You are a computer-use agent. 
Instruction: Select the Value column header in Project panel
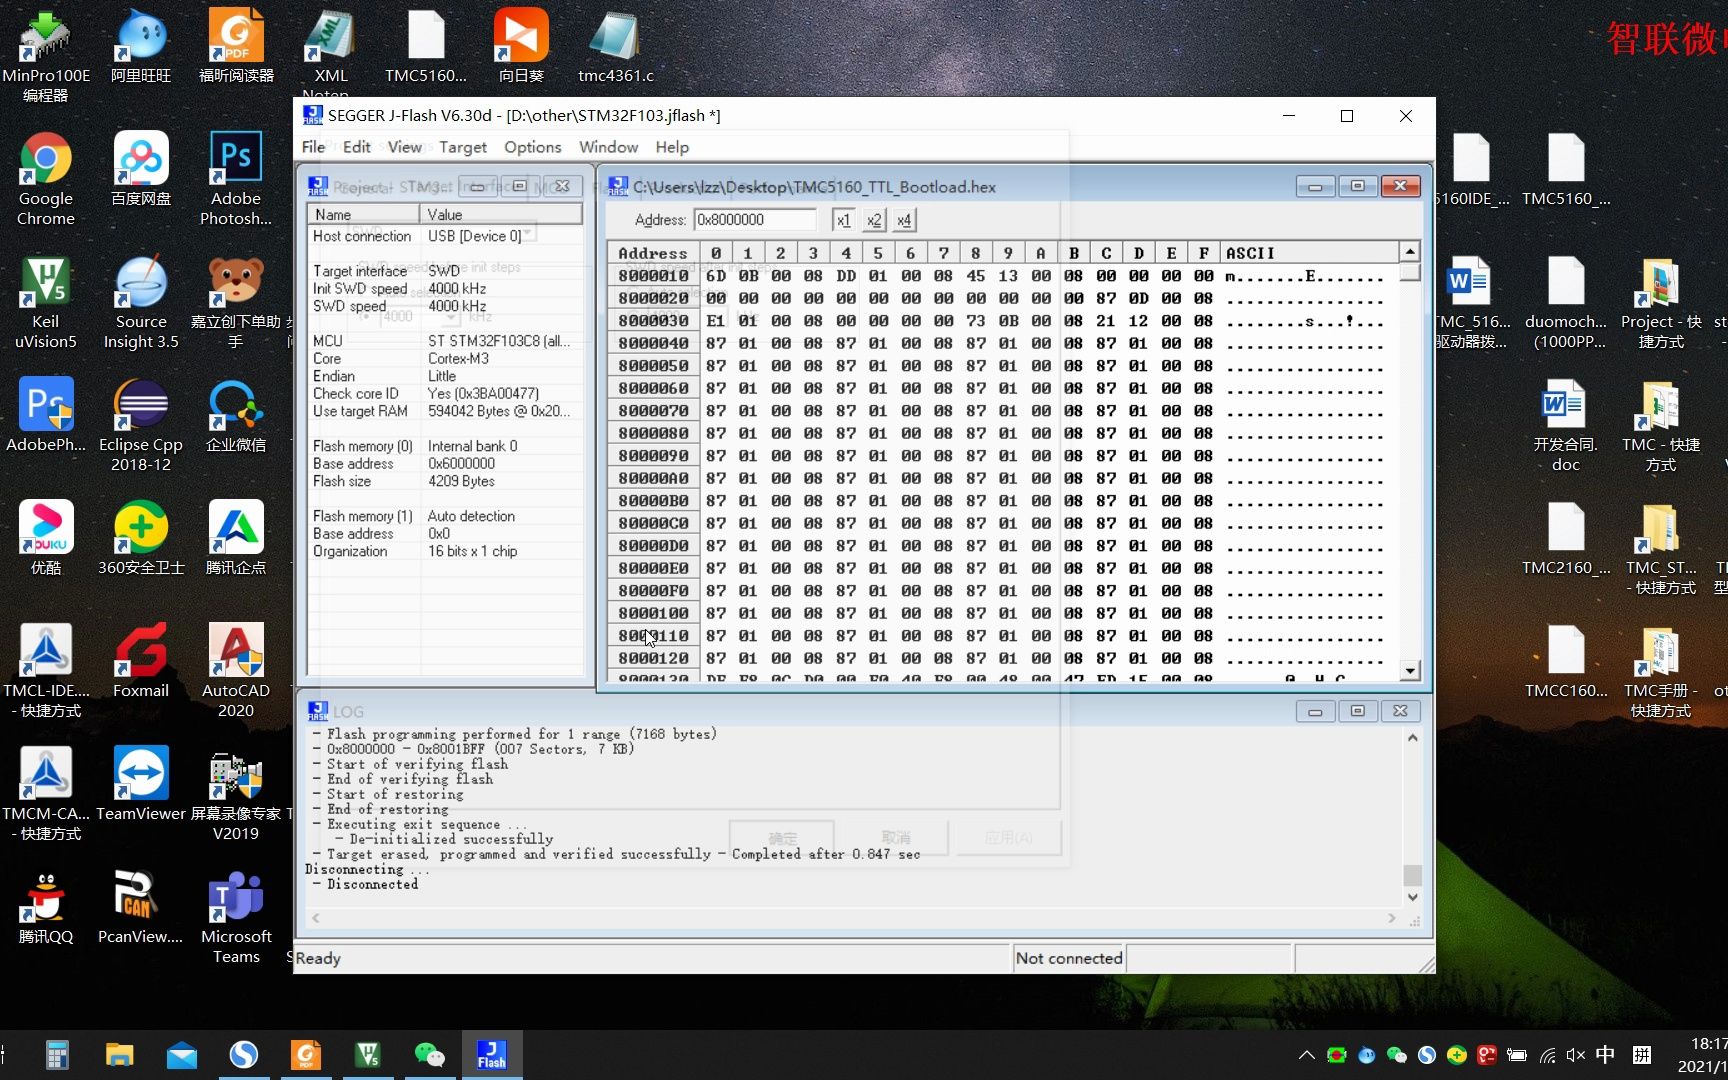point(501,214)
